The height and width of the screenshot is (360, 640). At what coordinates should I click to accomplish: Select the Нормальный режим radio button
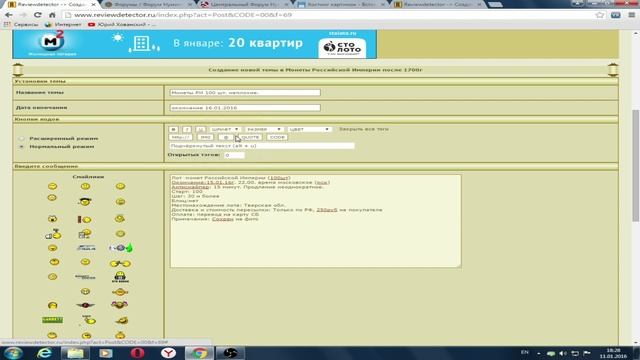click(x=22, y=147)
